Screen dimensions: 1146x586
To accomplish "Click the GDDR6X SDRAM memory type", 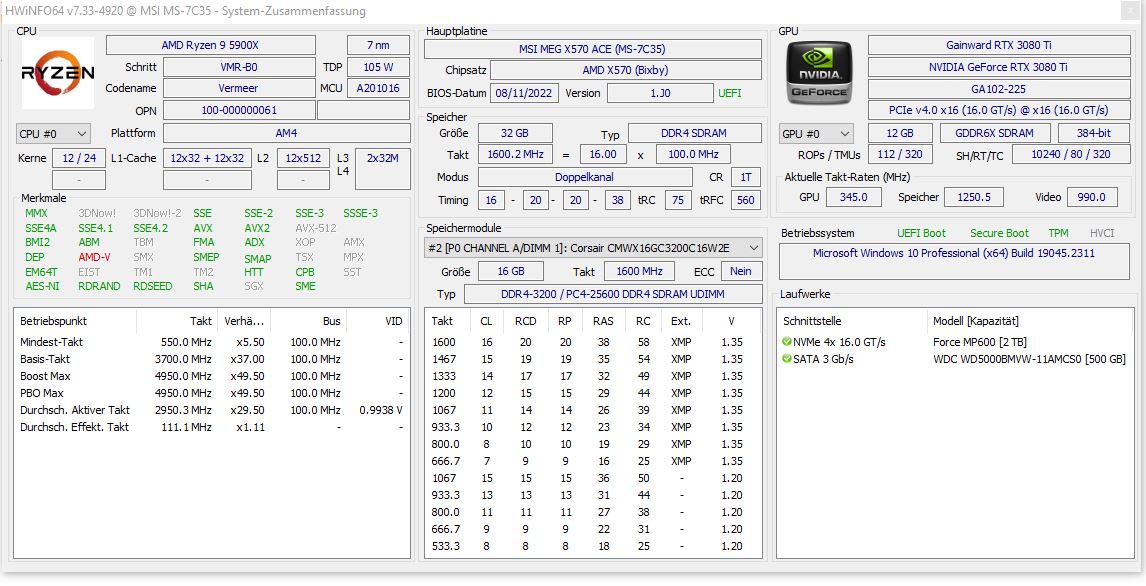I will click(995, 134).
